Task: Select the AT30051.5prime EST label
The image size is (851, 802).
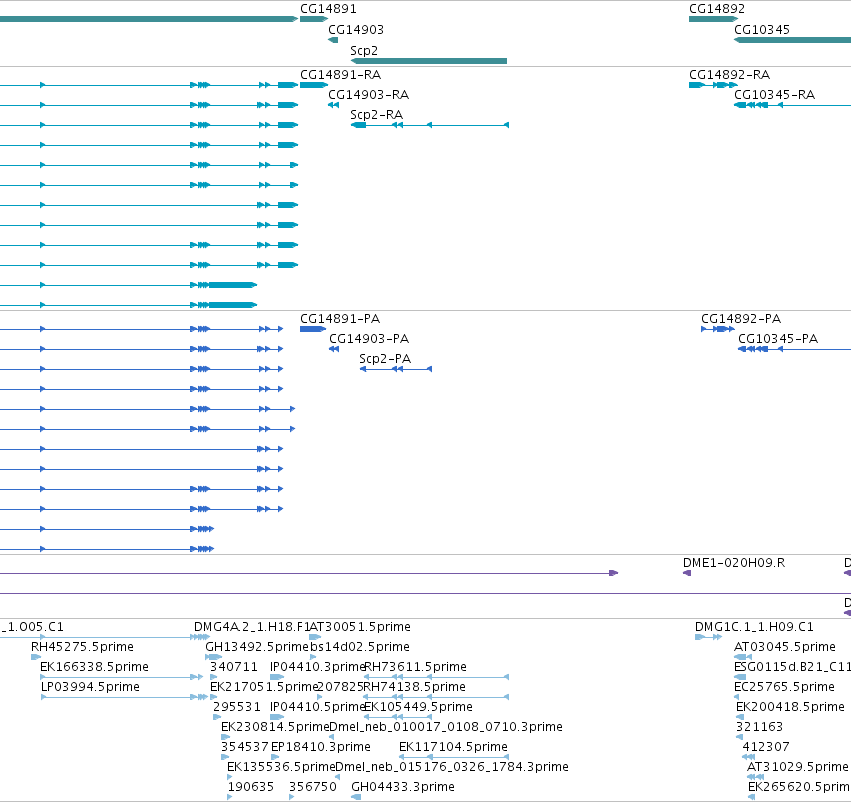Action: coord(360,627)
